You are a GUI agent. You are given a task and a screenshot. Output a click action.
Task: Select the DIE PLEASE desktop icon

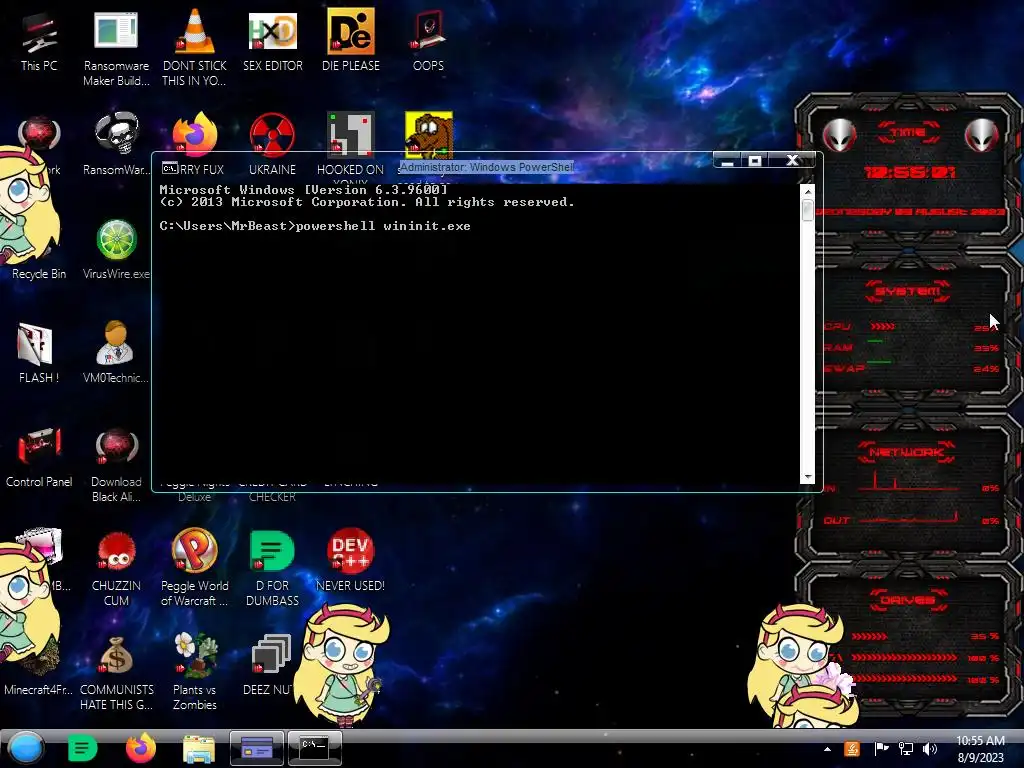pos(351,40)
